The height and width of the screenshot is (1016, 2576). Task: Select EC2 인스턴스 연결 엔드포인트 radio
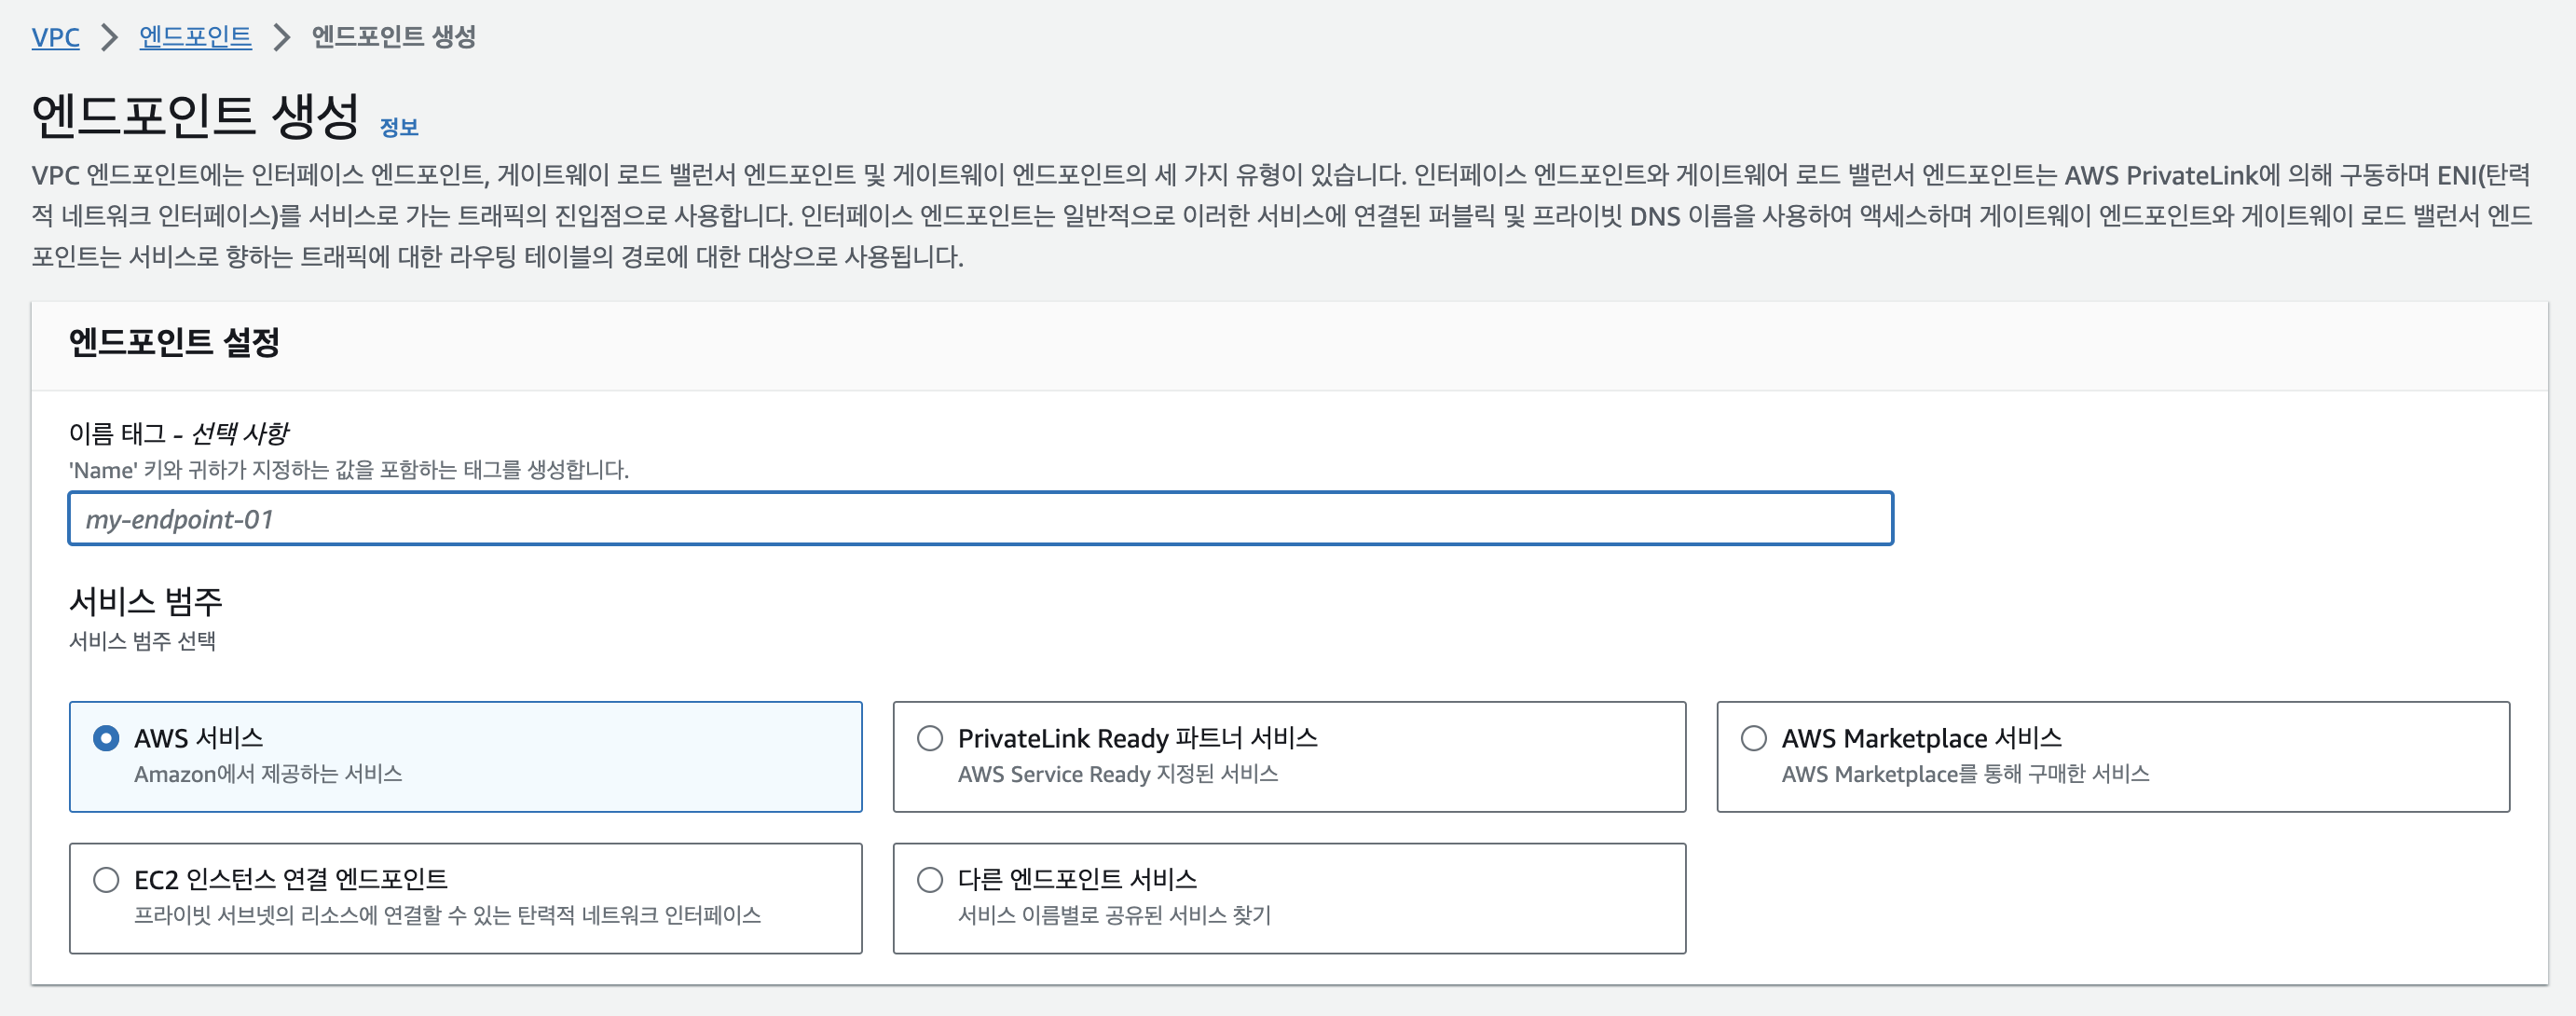106,879
